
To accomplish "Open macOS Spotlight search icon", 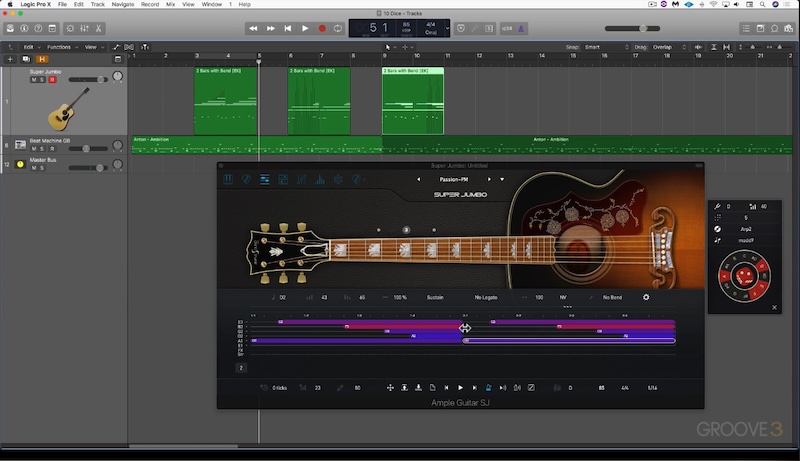I will (x=762, y=4).
